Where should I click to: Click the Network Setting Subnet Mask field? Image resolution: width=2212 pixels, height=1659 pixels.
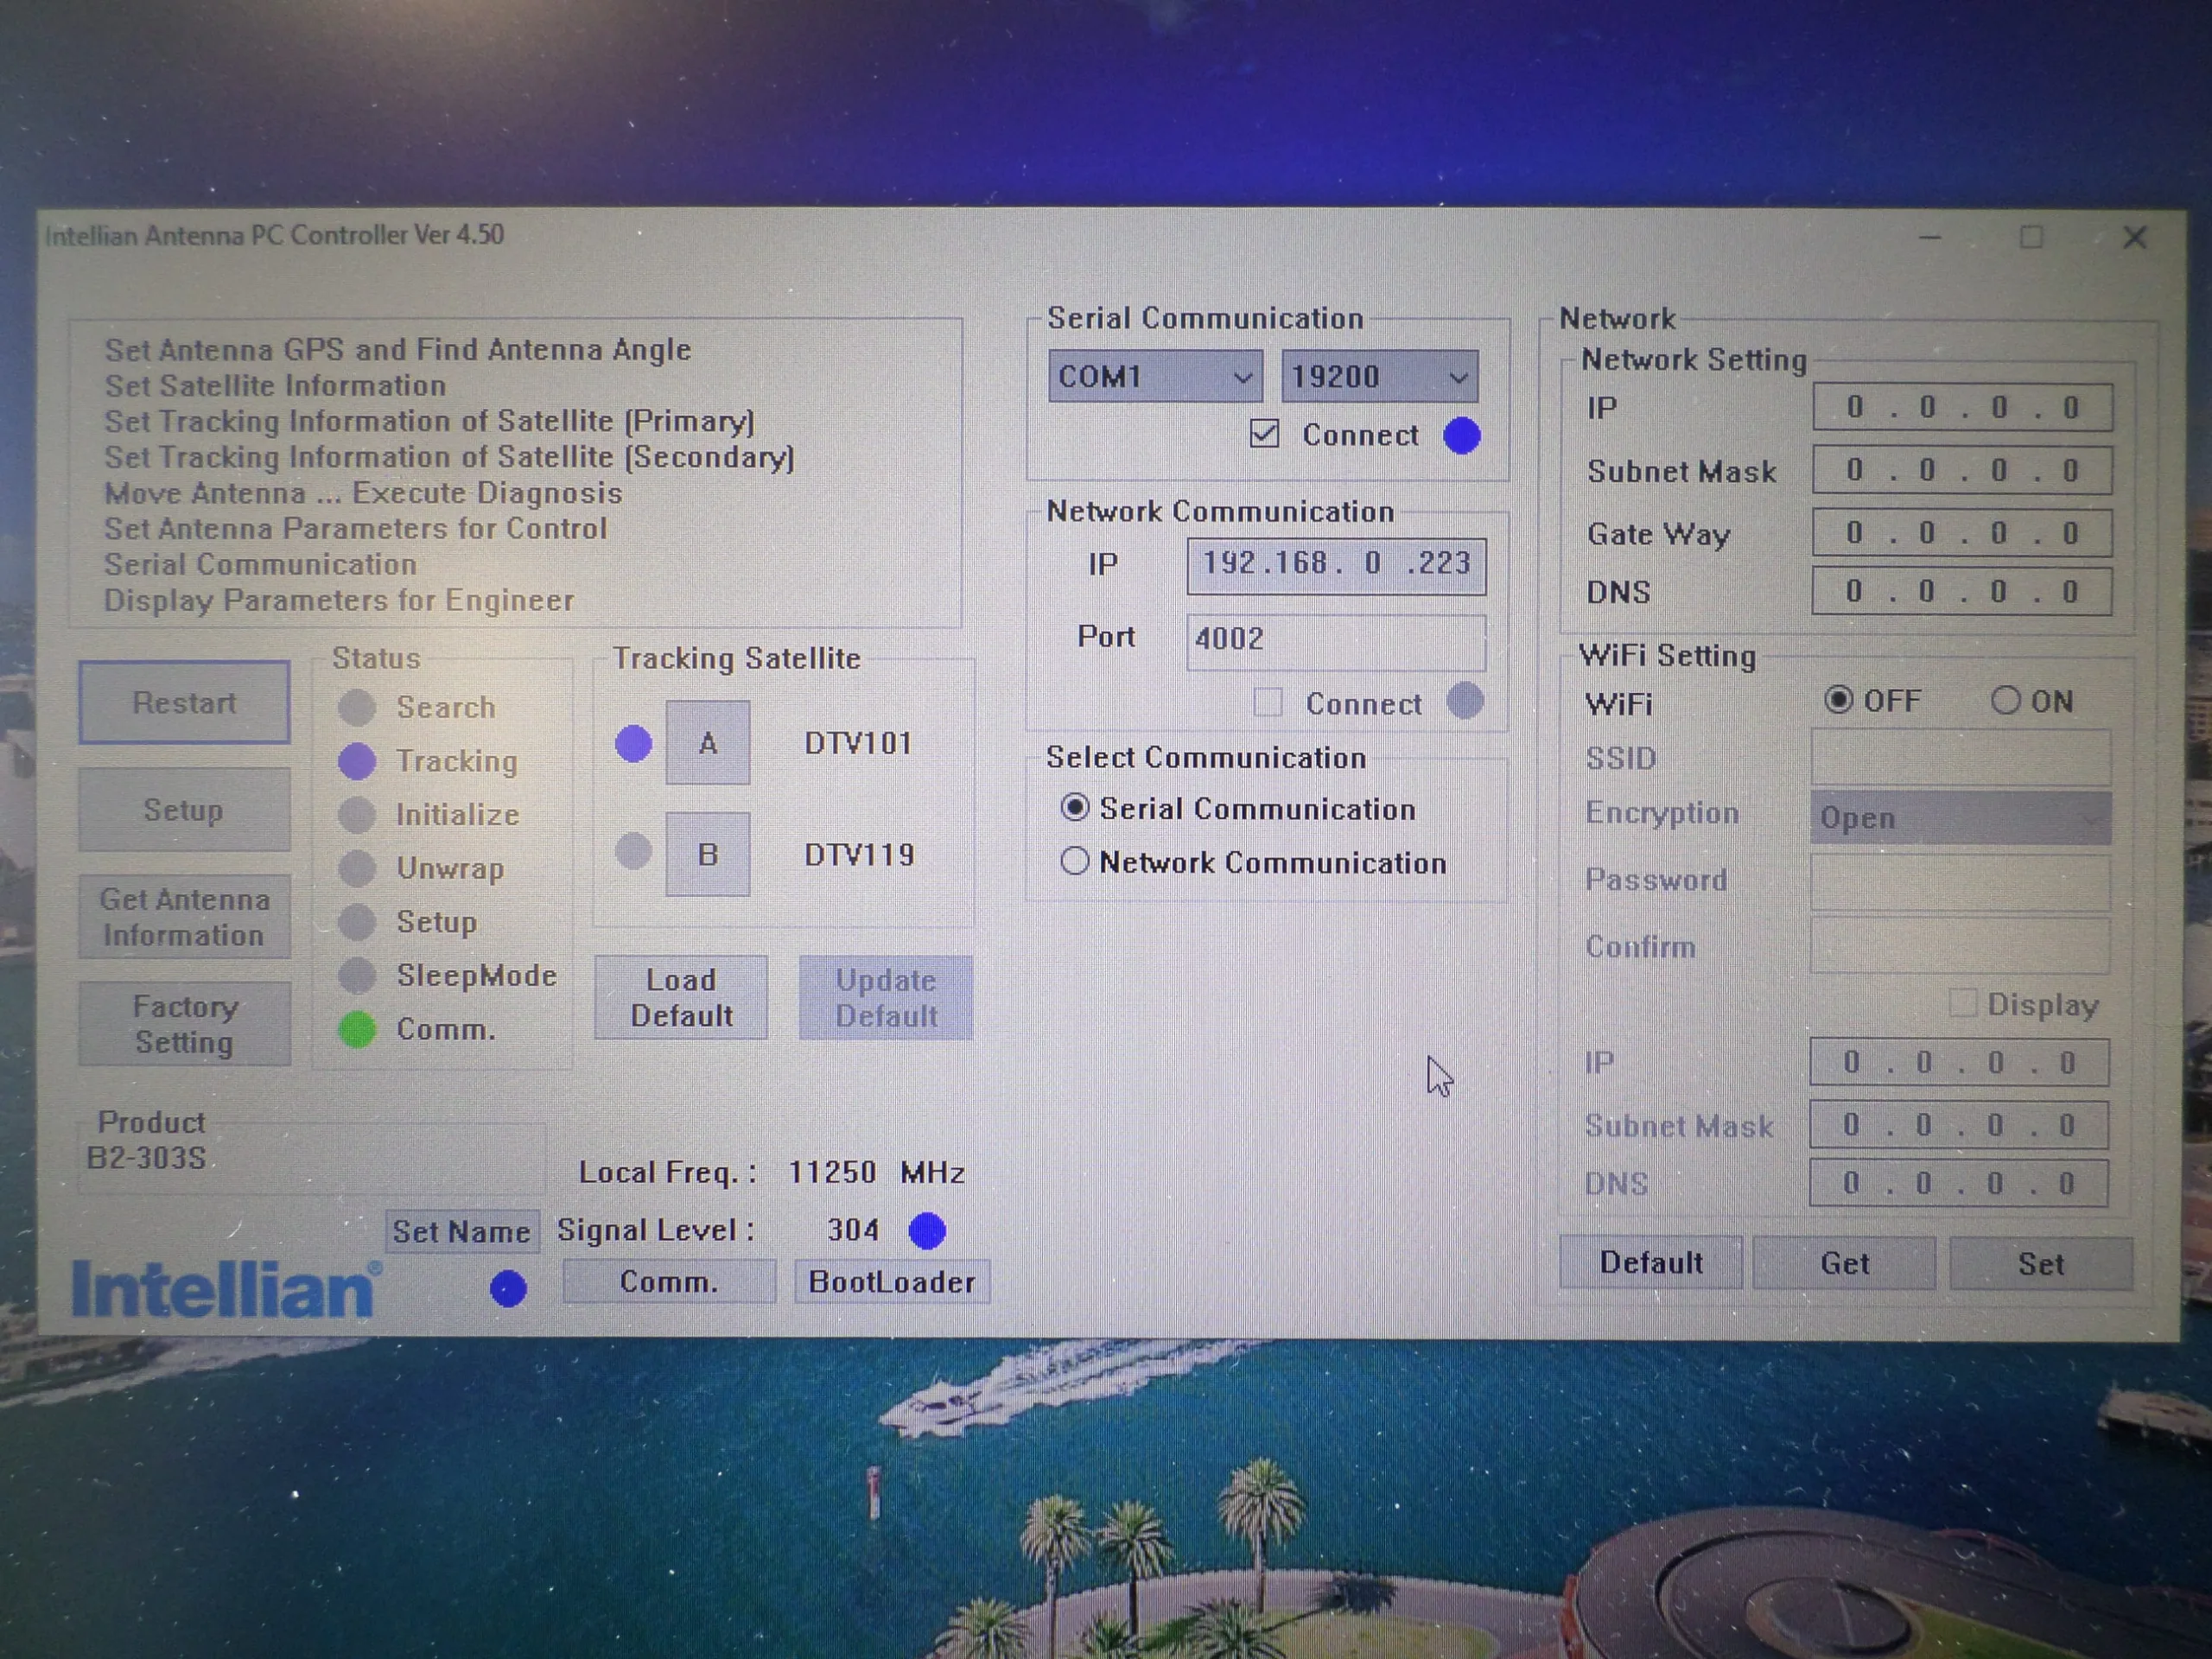[1962, 470]
